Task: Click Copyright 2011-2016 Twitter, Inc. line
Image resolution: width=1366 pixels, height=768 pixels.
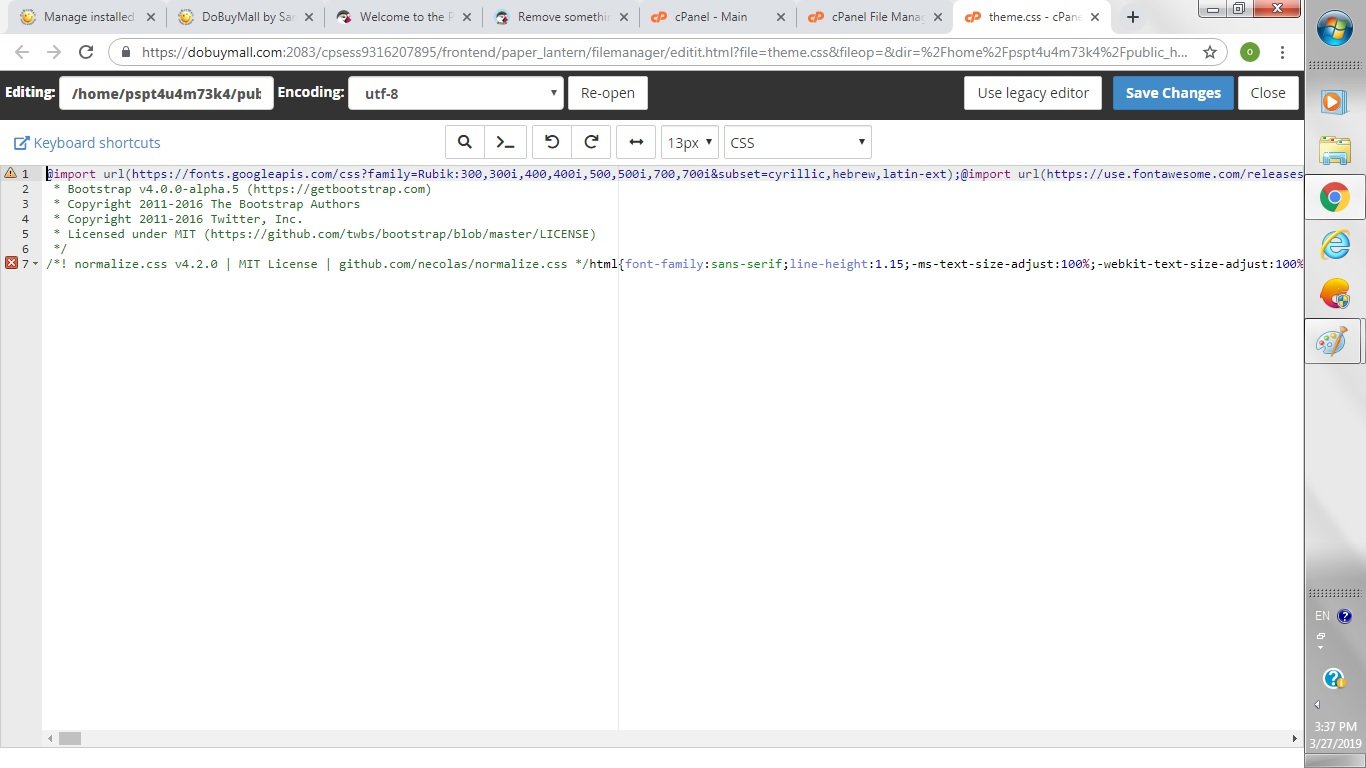Action: pyautogui.click(x=179, y=219)
